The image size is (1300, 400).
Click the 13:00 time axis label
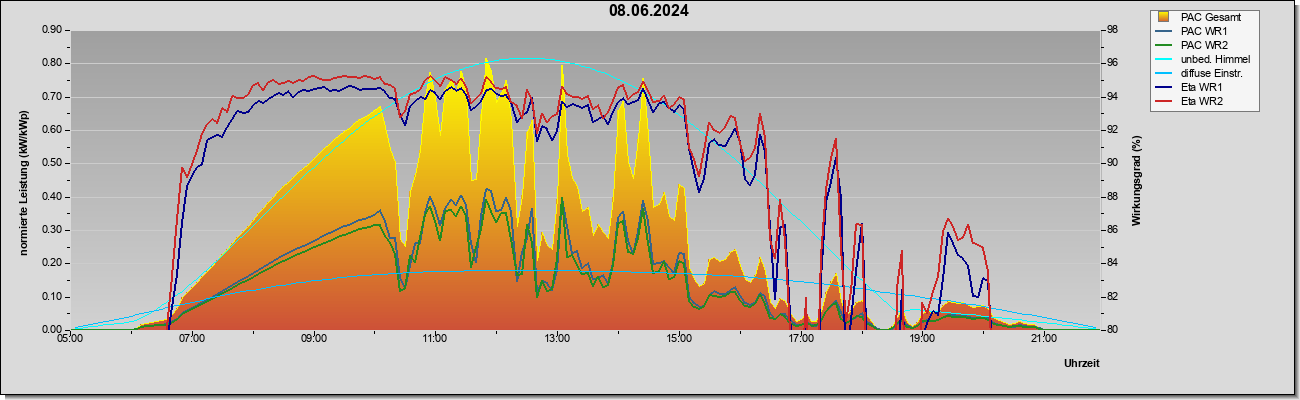pyautogui.click(x=557, y=339)
